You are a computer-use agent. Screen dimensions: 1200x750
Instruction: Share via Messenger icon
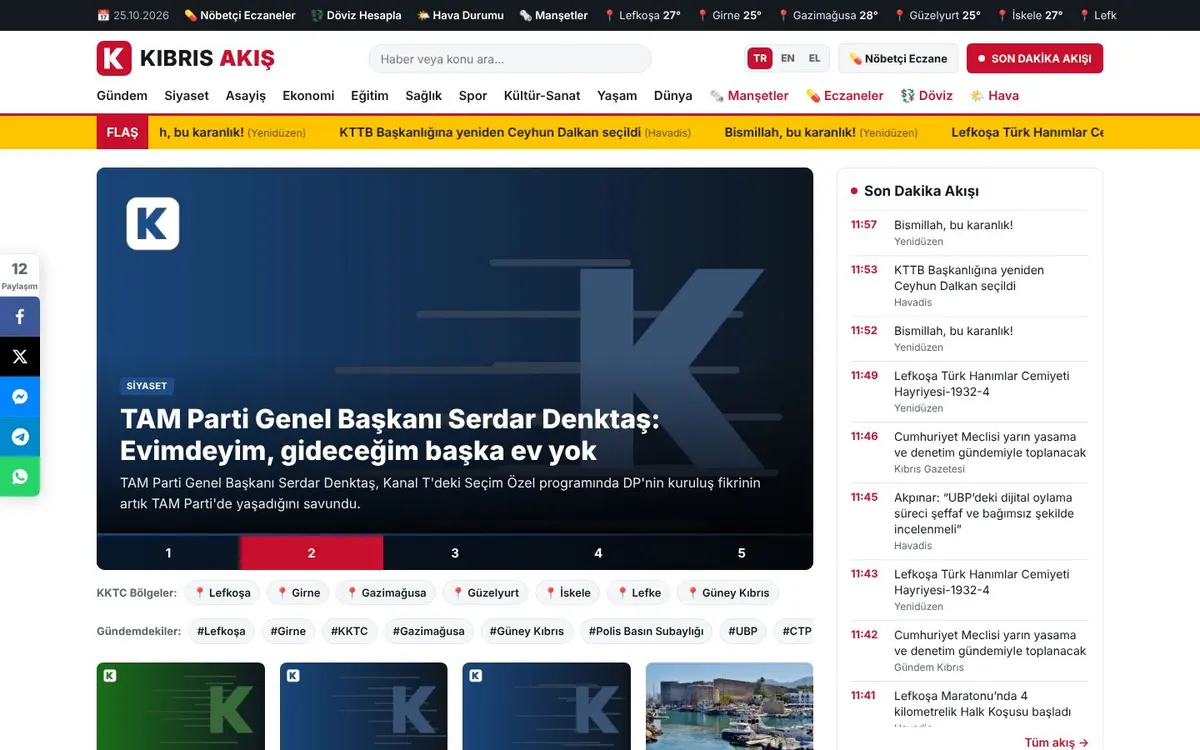[20, 396]
